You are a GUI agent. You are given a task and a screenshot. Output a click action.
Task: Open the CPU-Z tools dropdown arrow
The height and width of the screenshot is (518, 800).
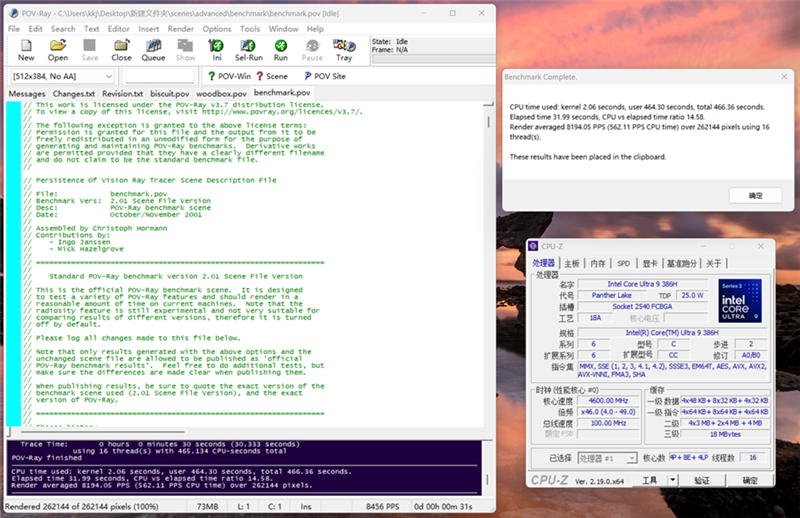point(672,480)
